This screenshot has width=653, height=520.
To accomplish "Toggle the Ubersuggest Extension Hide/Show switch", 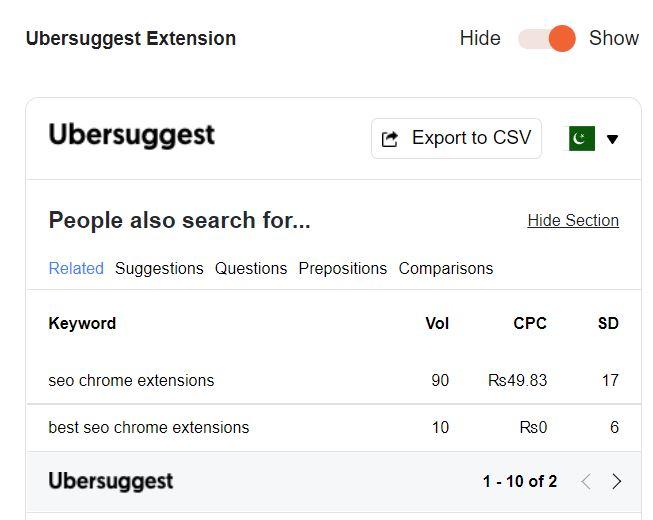I will 546,38.
